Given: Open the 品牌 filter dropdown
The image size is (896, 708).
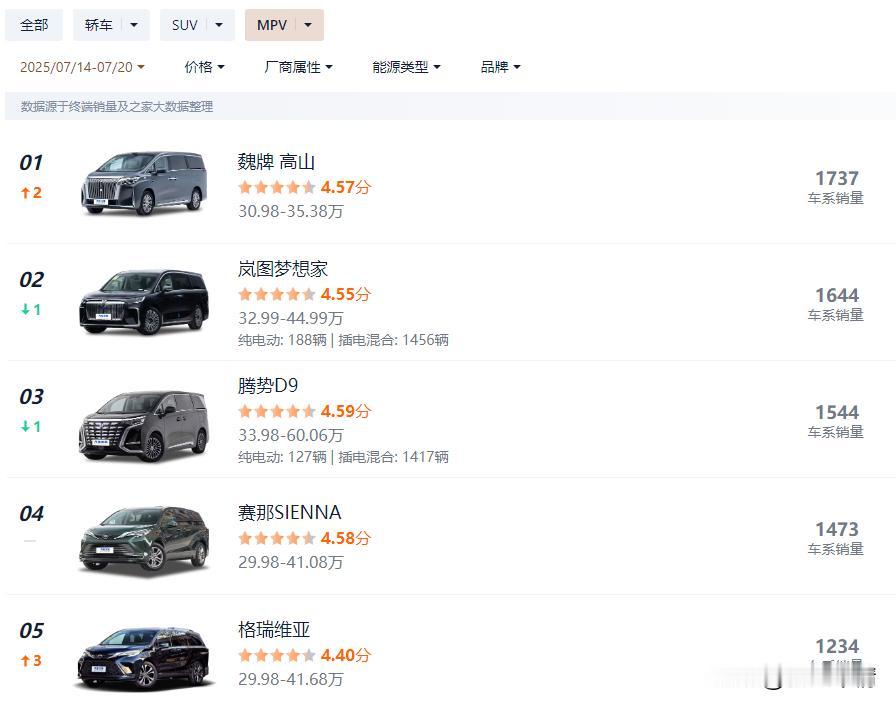Looking at the screenshot, I should coord(501,67).
